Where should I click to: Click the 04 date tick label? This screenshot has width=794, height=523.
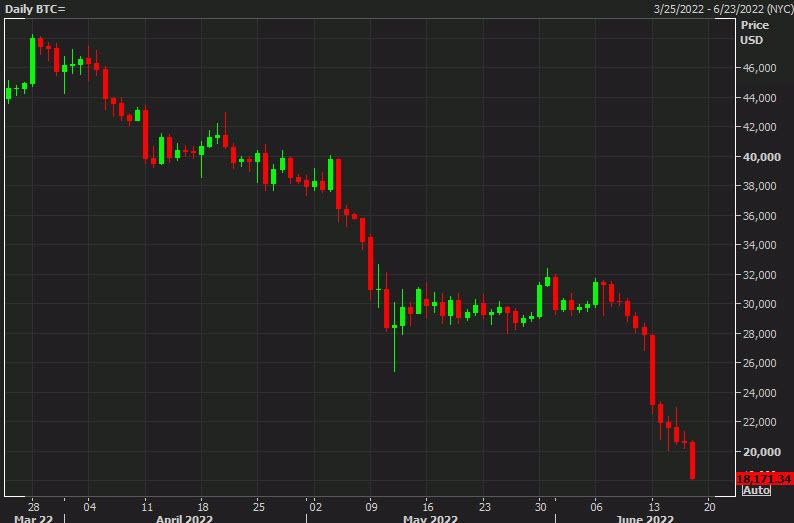tap(90, 507)
